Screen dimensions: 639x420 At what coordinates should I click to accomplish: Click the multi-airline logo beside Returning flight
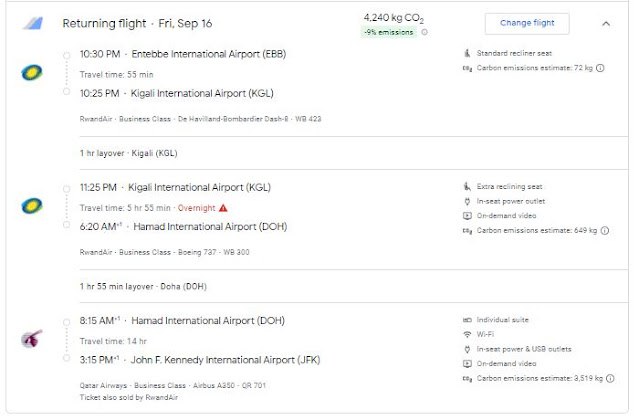(x=33, y=23)
